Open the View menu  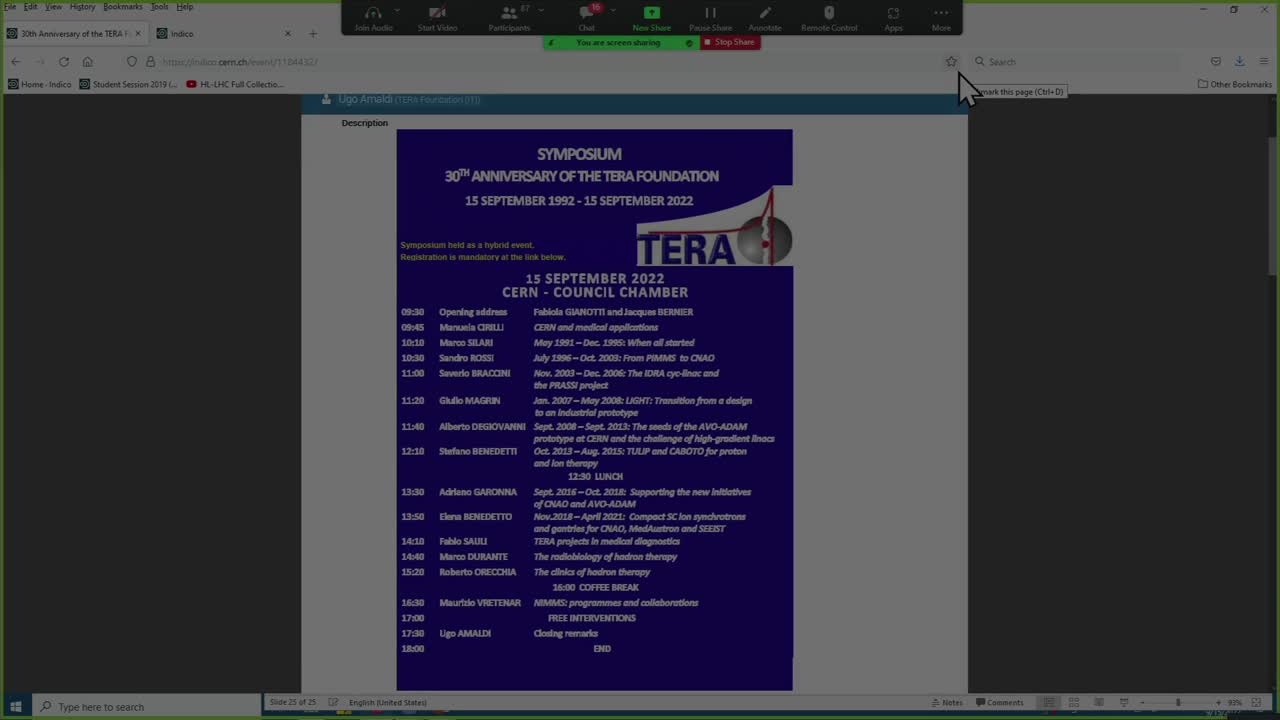pos(53,7)
